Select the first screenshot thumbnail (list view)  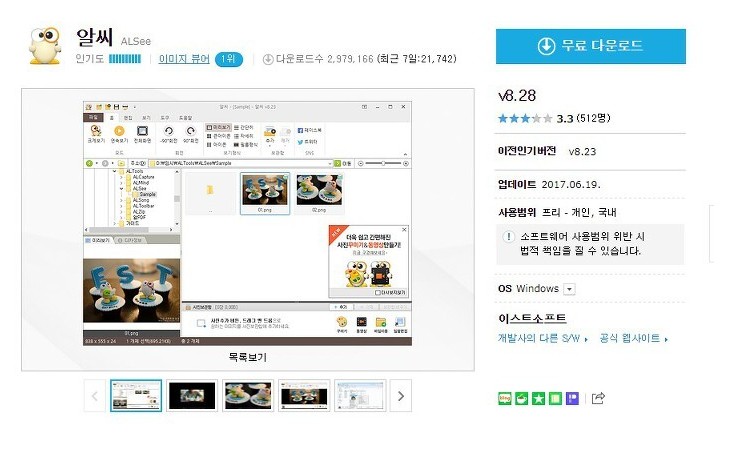pyautogui.click(x=136, y=396)
